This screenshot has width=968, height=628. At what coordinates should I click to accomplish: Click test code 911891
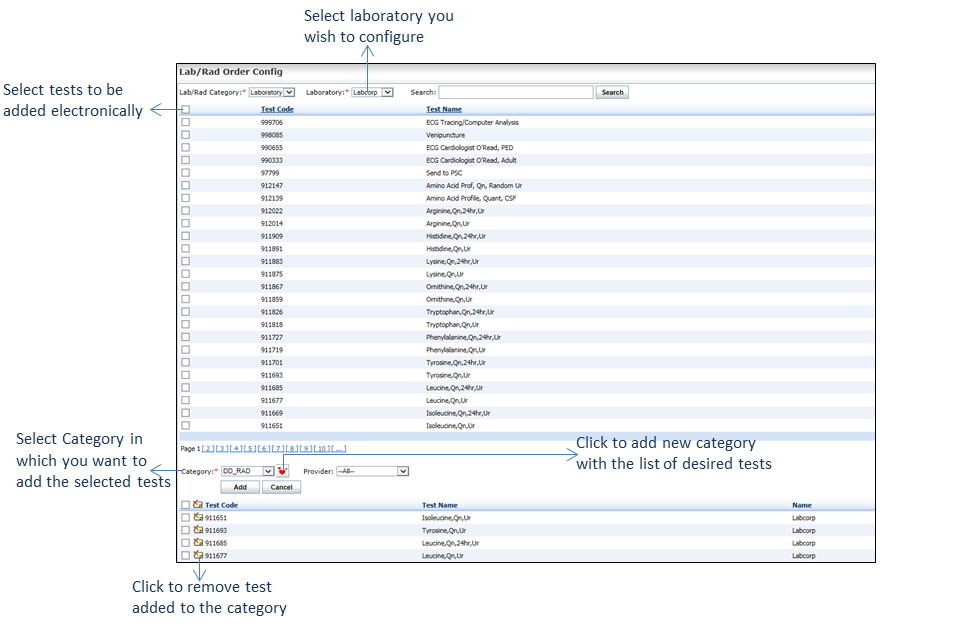[x=272, y=249]
